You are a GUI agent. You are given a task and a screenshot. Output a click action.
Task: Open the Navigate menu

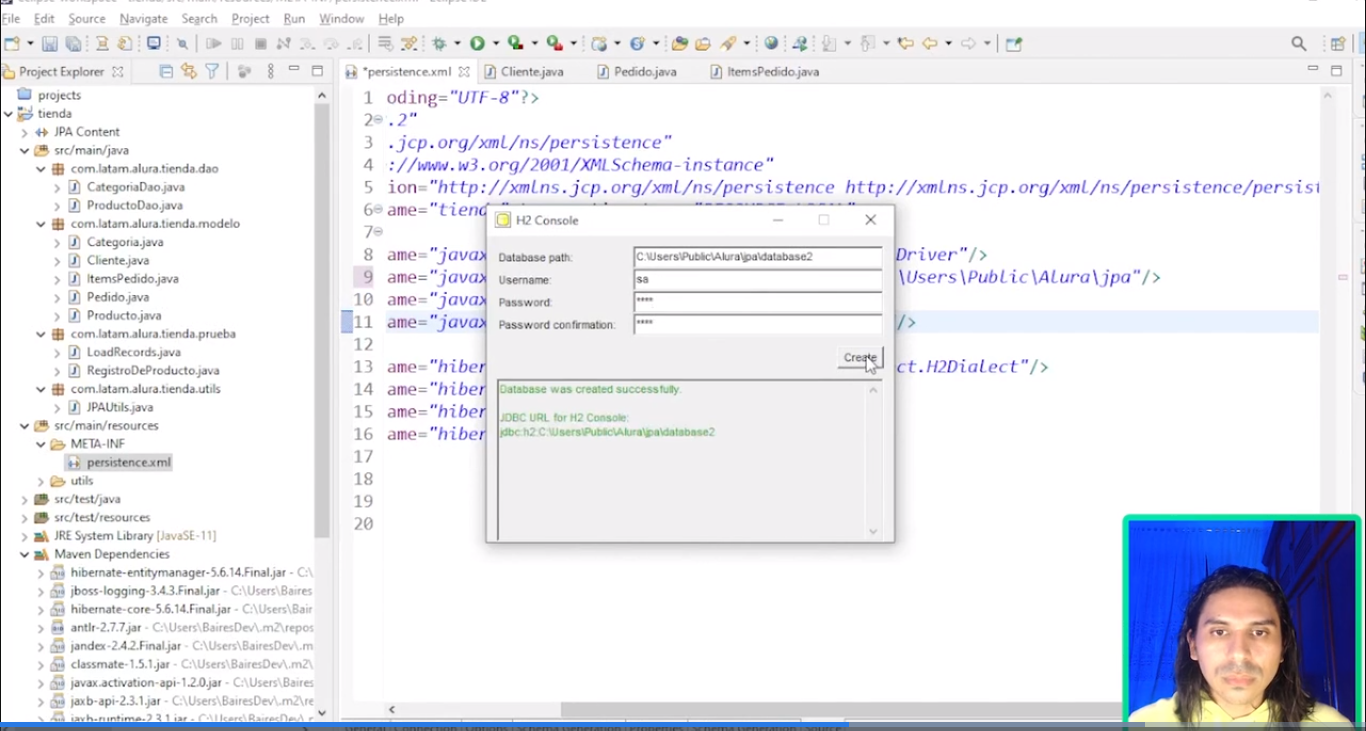point(144,18)
